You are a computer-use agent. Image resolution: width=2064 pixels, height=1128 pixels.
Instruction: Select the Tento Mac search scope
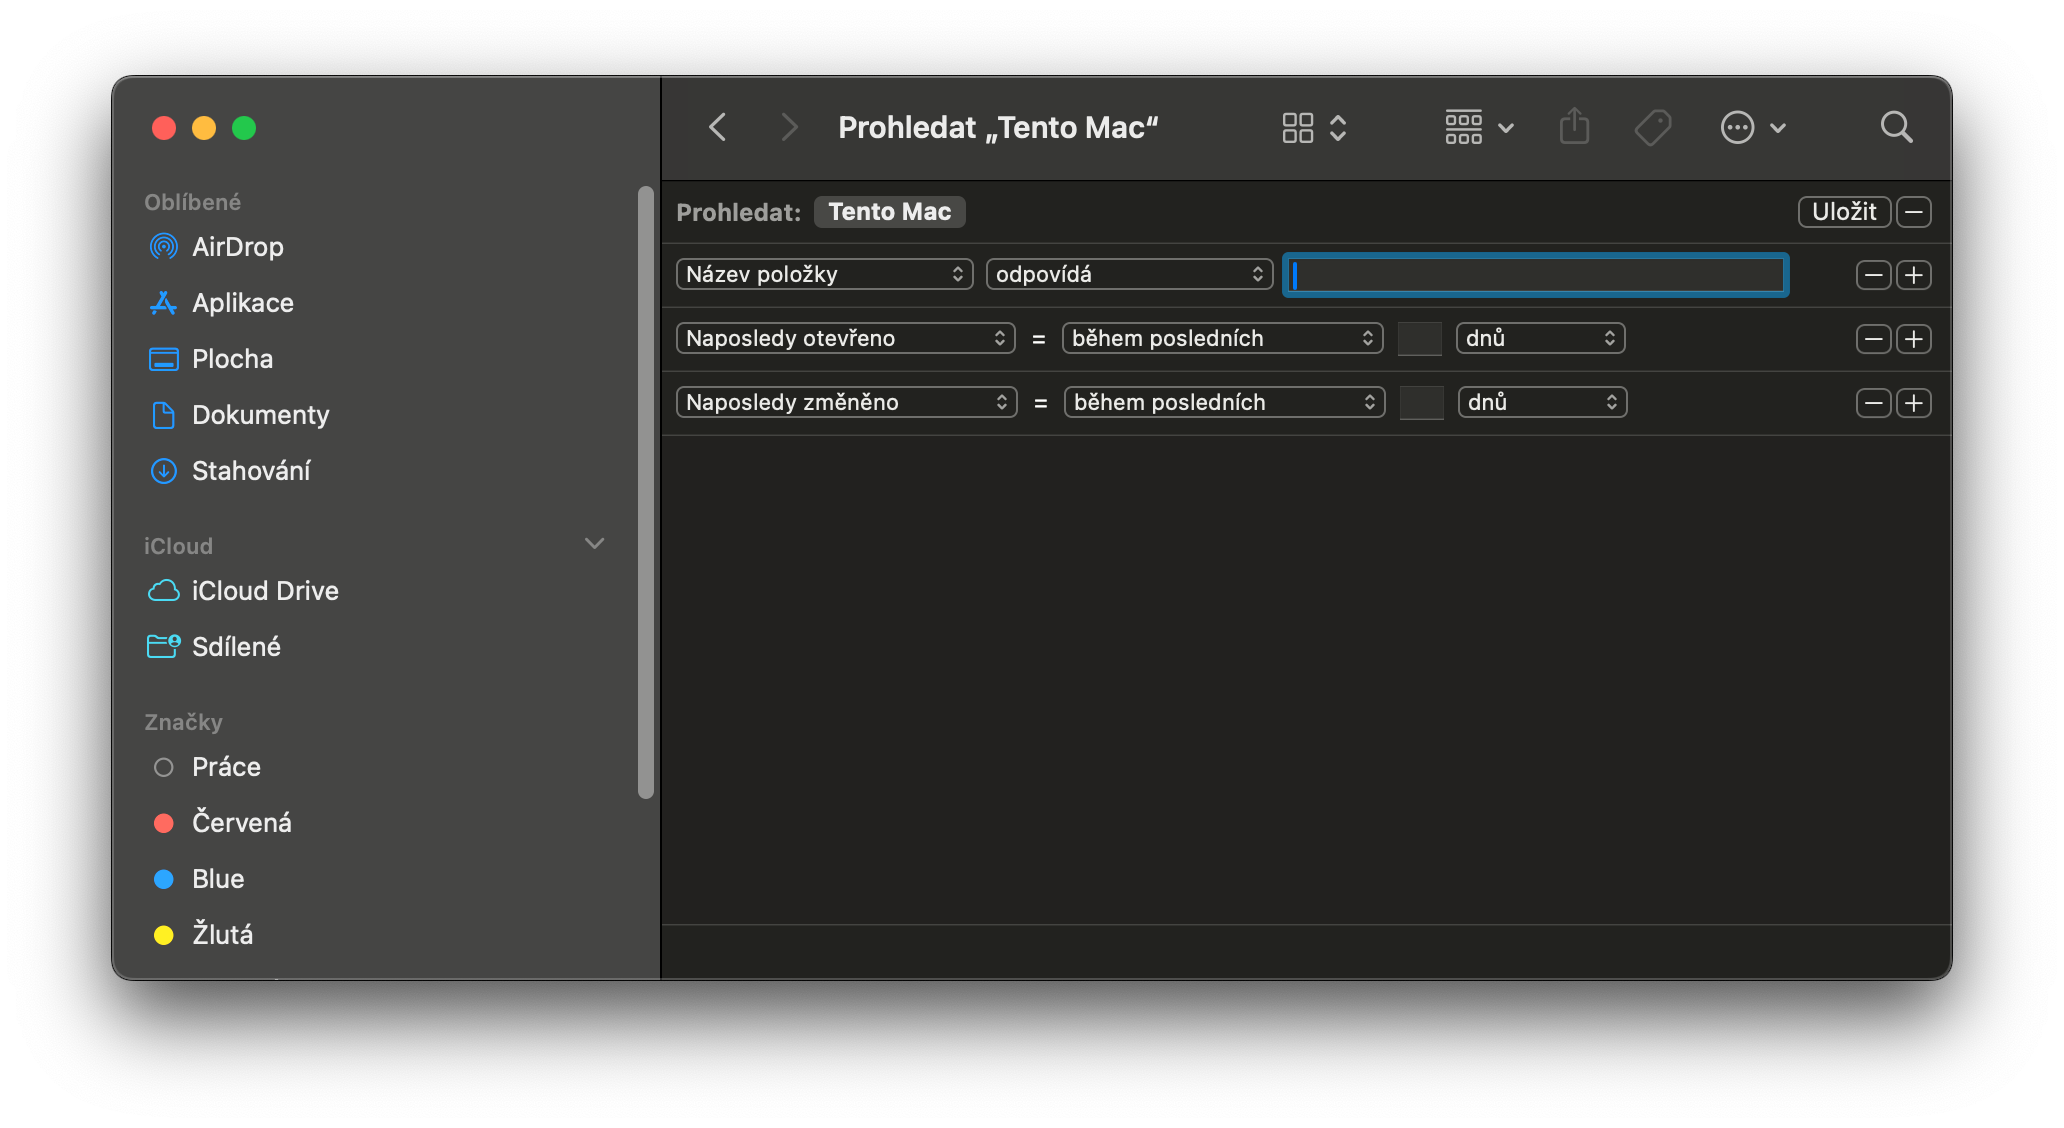click(x=889, y=212)
